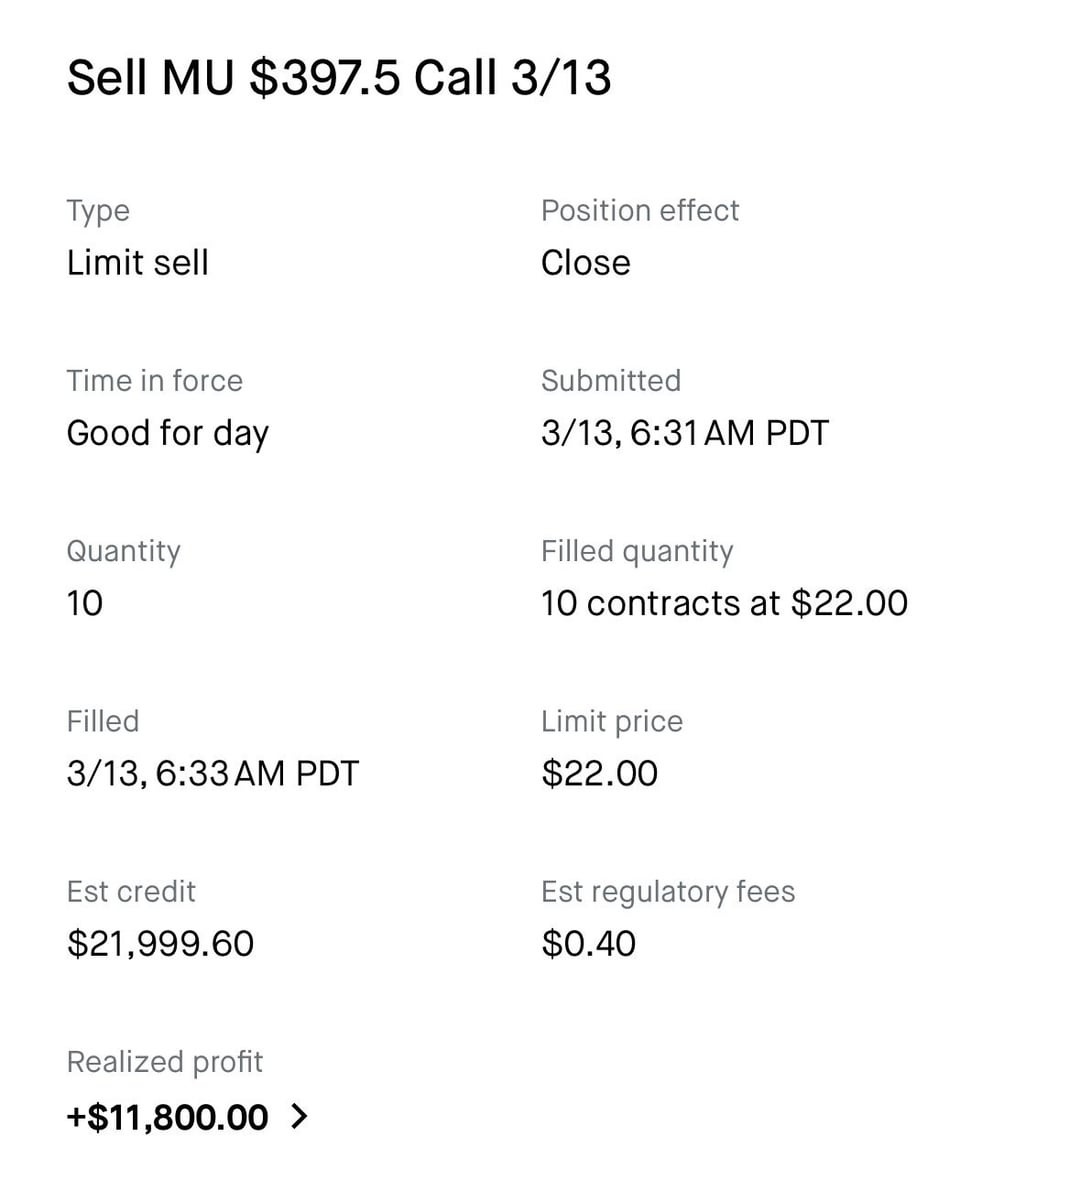Select the Est credit $21,999.60 amount

pos(160,943)
